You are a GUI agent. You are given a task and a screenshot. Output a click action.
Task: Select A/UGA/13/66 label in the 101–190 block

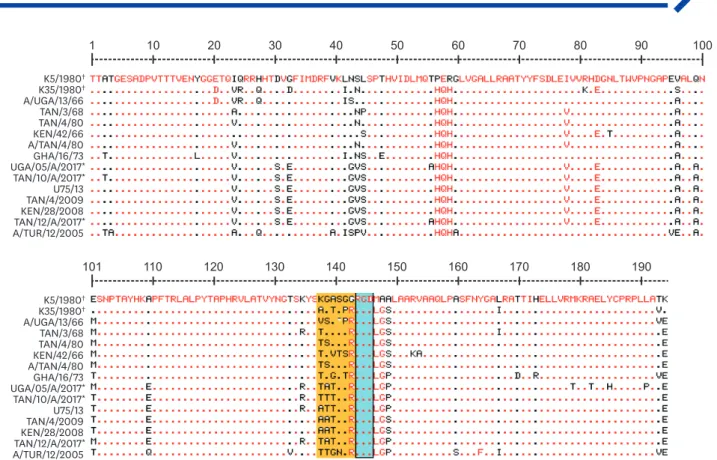pos(54,322)
